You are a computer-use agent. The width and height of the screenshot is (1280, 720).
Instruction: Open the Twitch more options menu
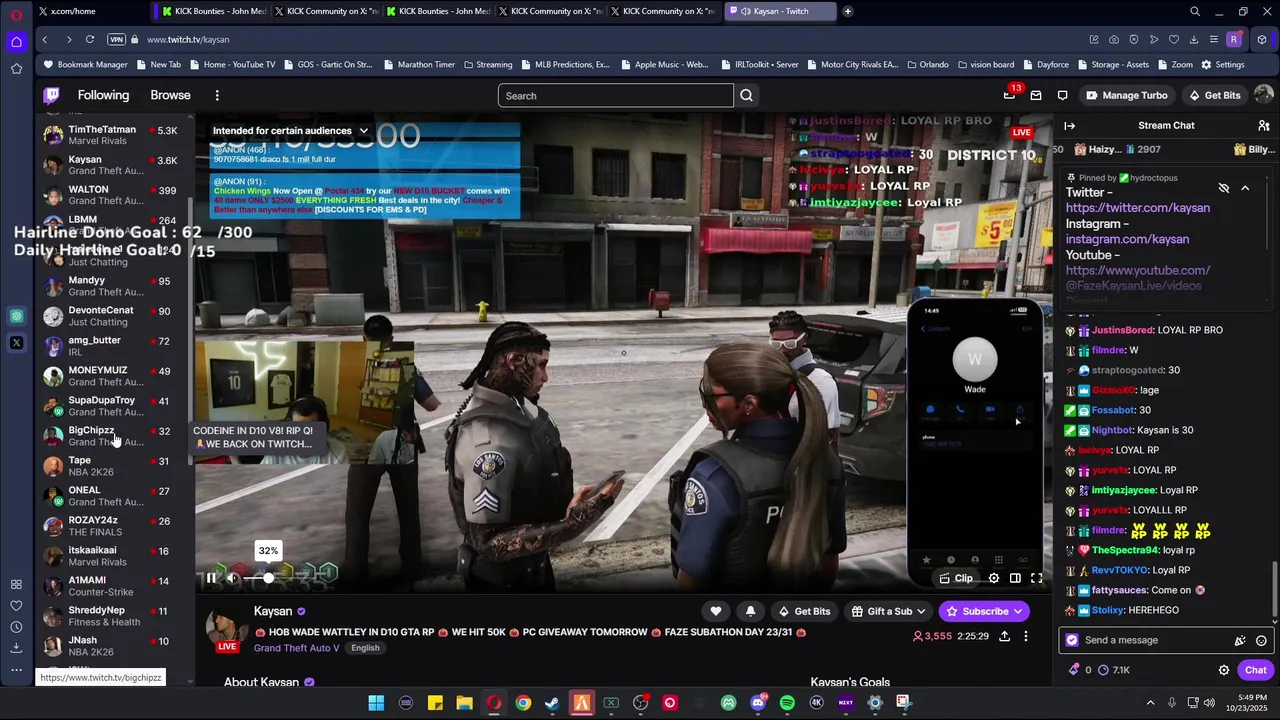(x=217, y=95)
